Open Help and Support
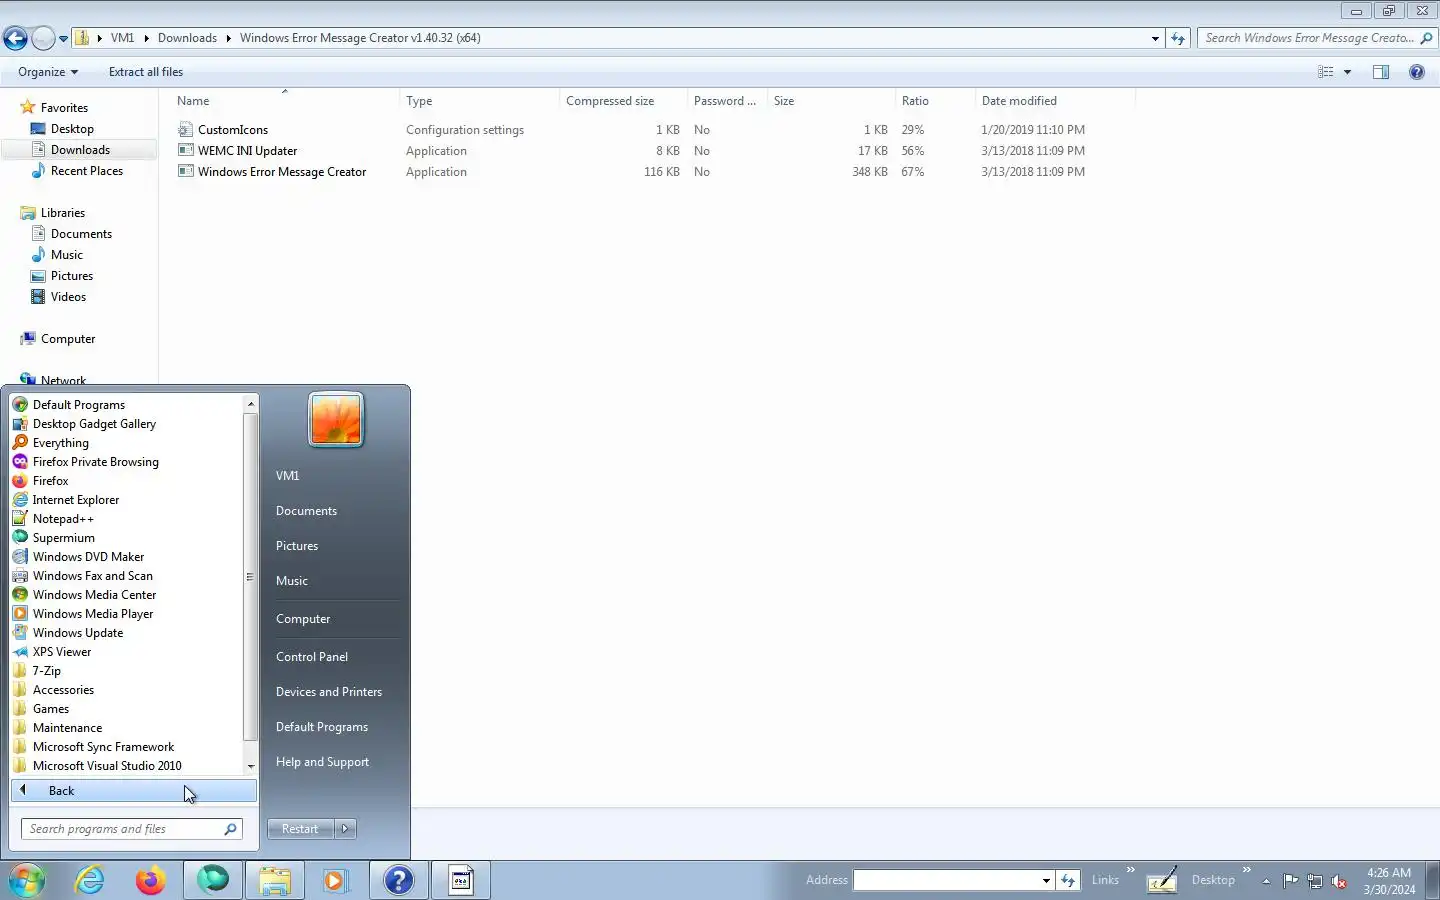Image resolution: width=1440 pixels, height=900 pixels. [x=322, y=762]
